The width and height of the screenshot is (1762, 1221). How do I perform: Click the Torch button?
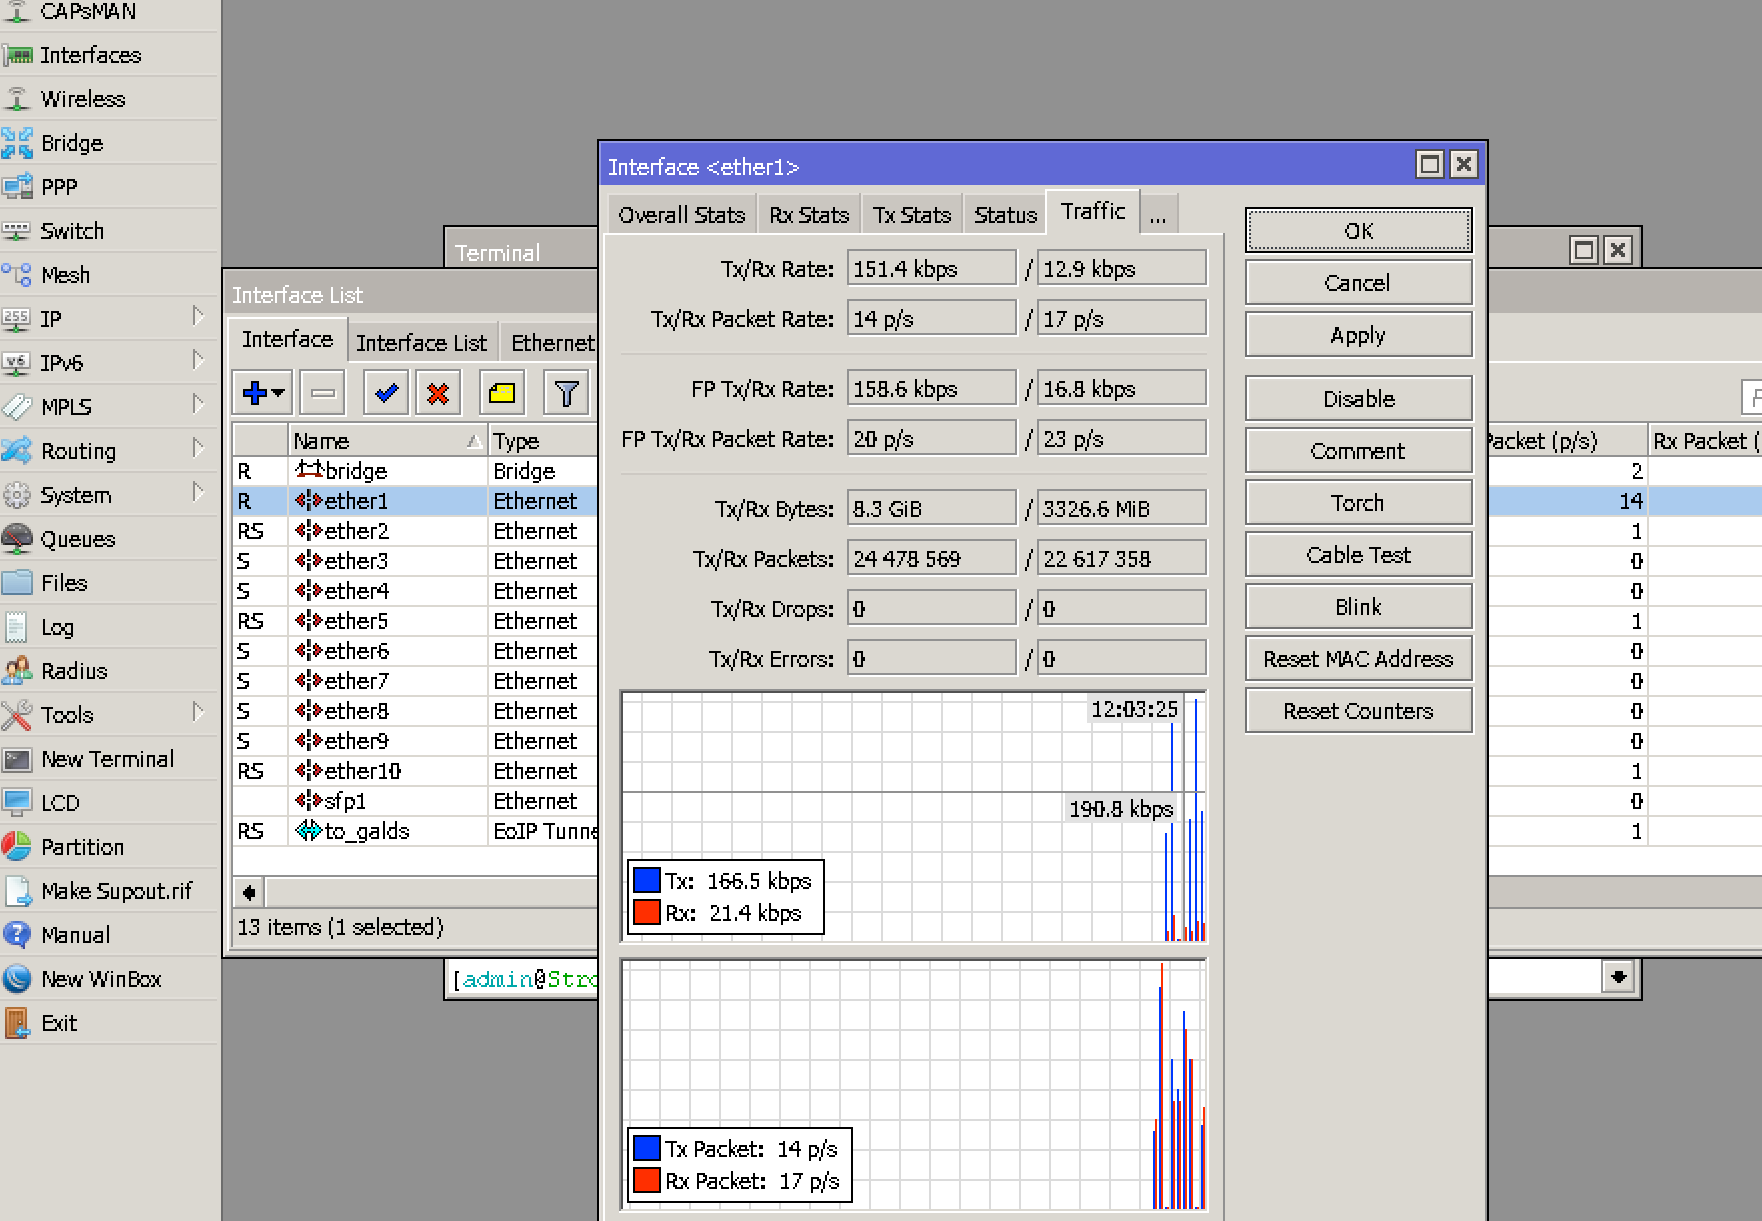click(1358, 503)
